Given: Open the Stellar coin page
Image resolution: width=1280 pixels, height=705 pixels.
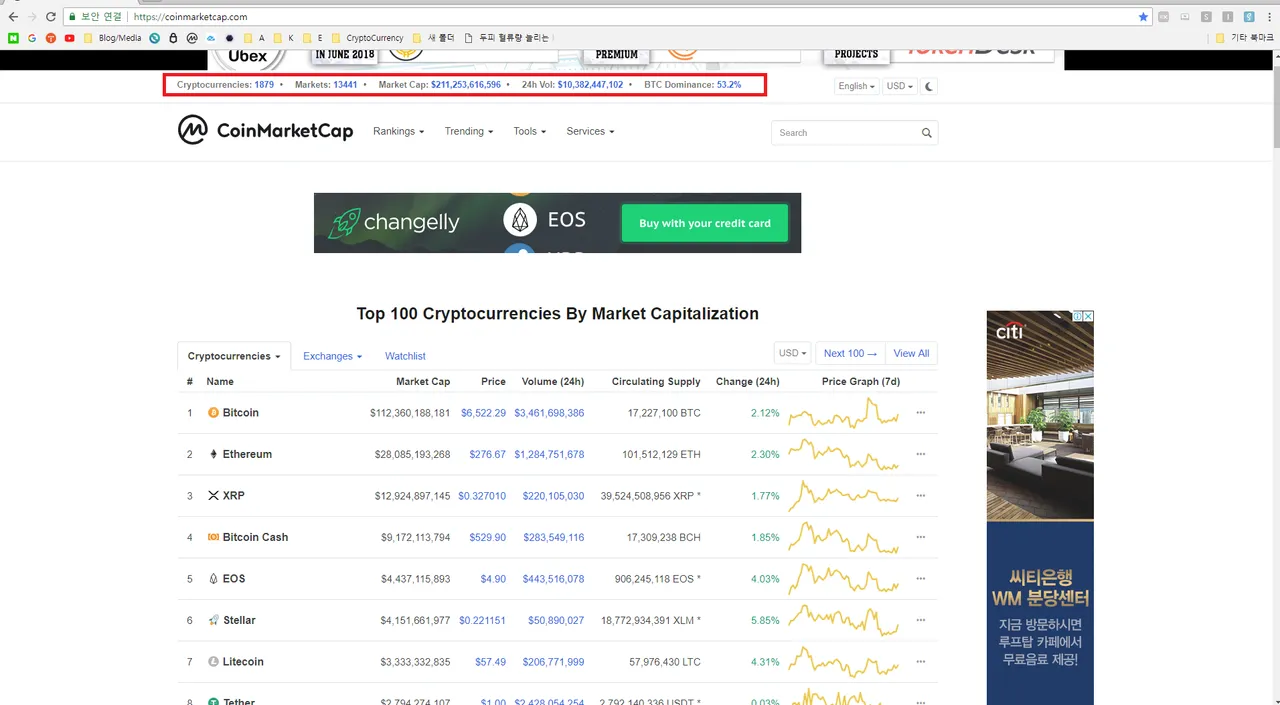Looking at the screenshot, I should tap(239, 620).
